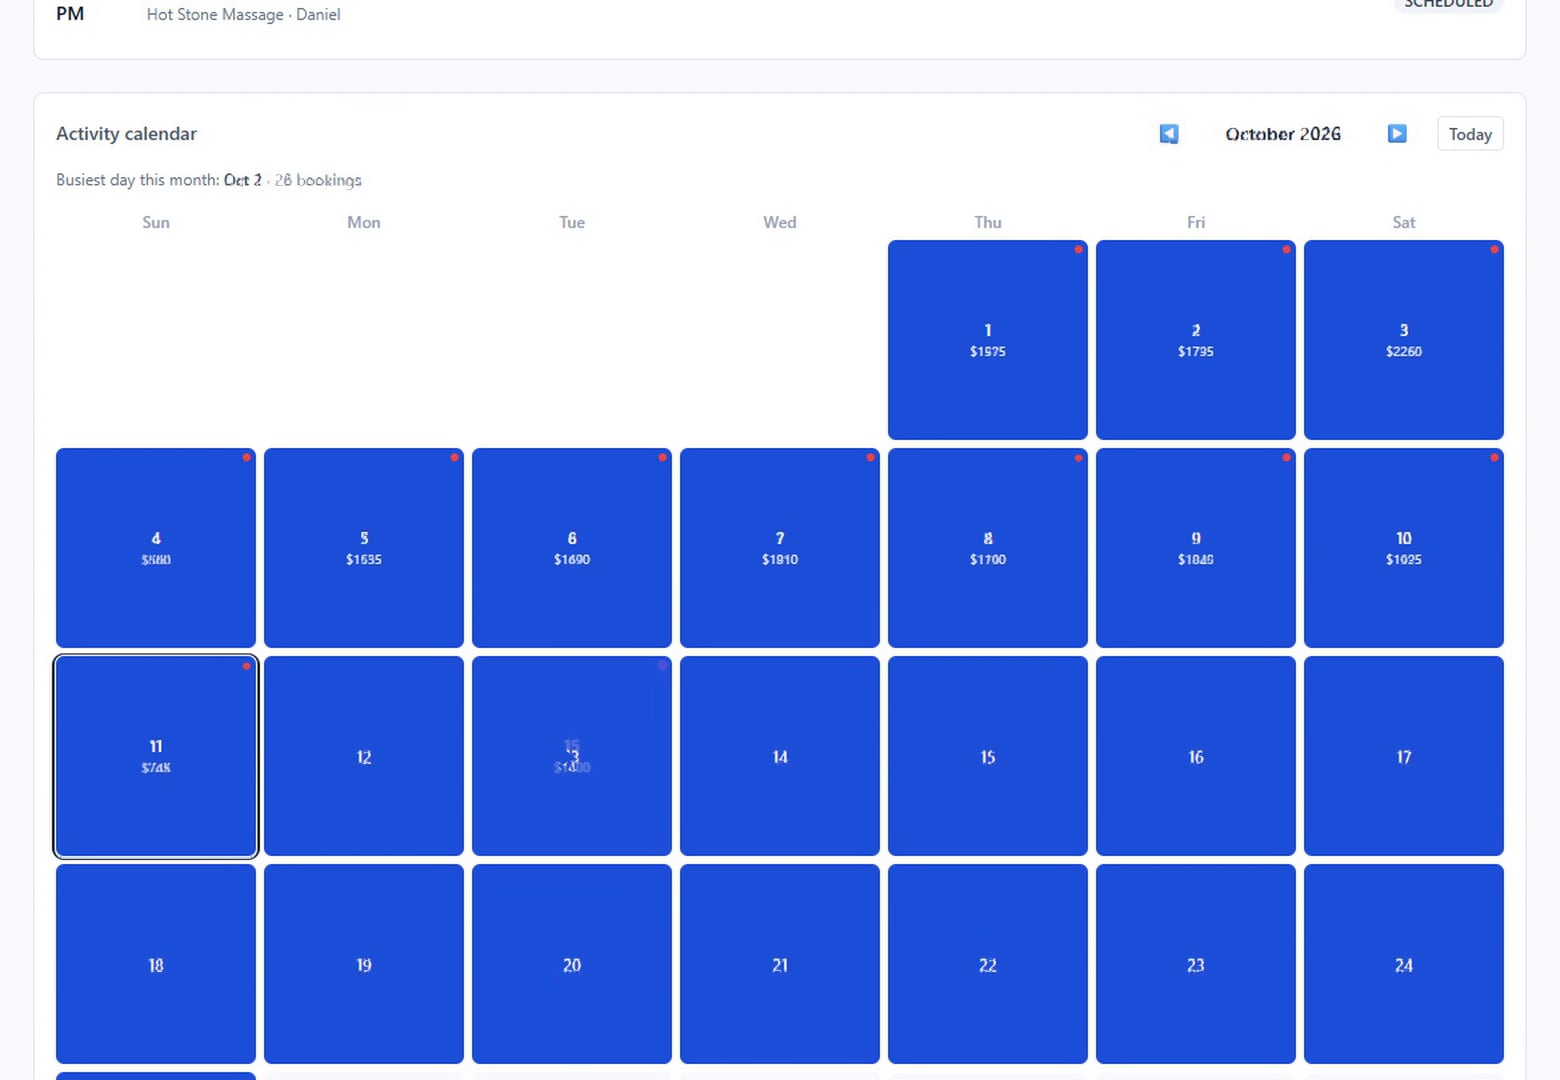Click the Wed weekday column header

780,222
